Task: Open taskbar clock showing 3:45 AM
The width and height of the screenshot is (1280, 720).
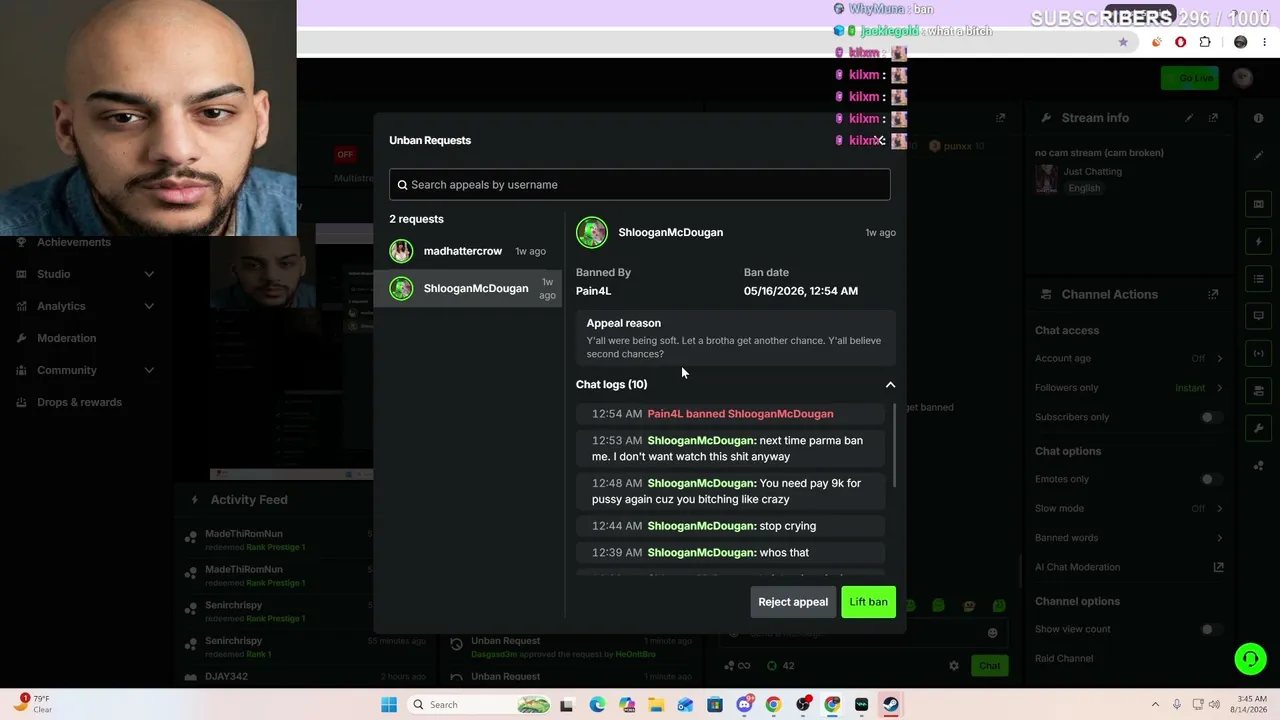Action: (x=1254, y=704)
